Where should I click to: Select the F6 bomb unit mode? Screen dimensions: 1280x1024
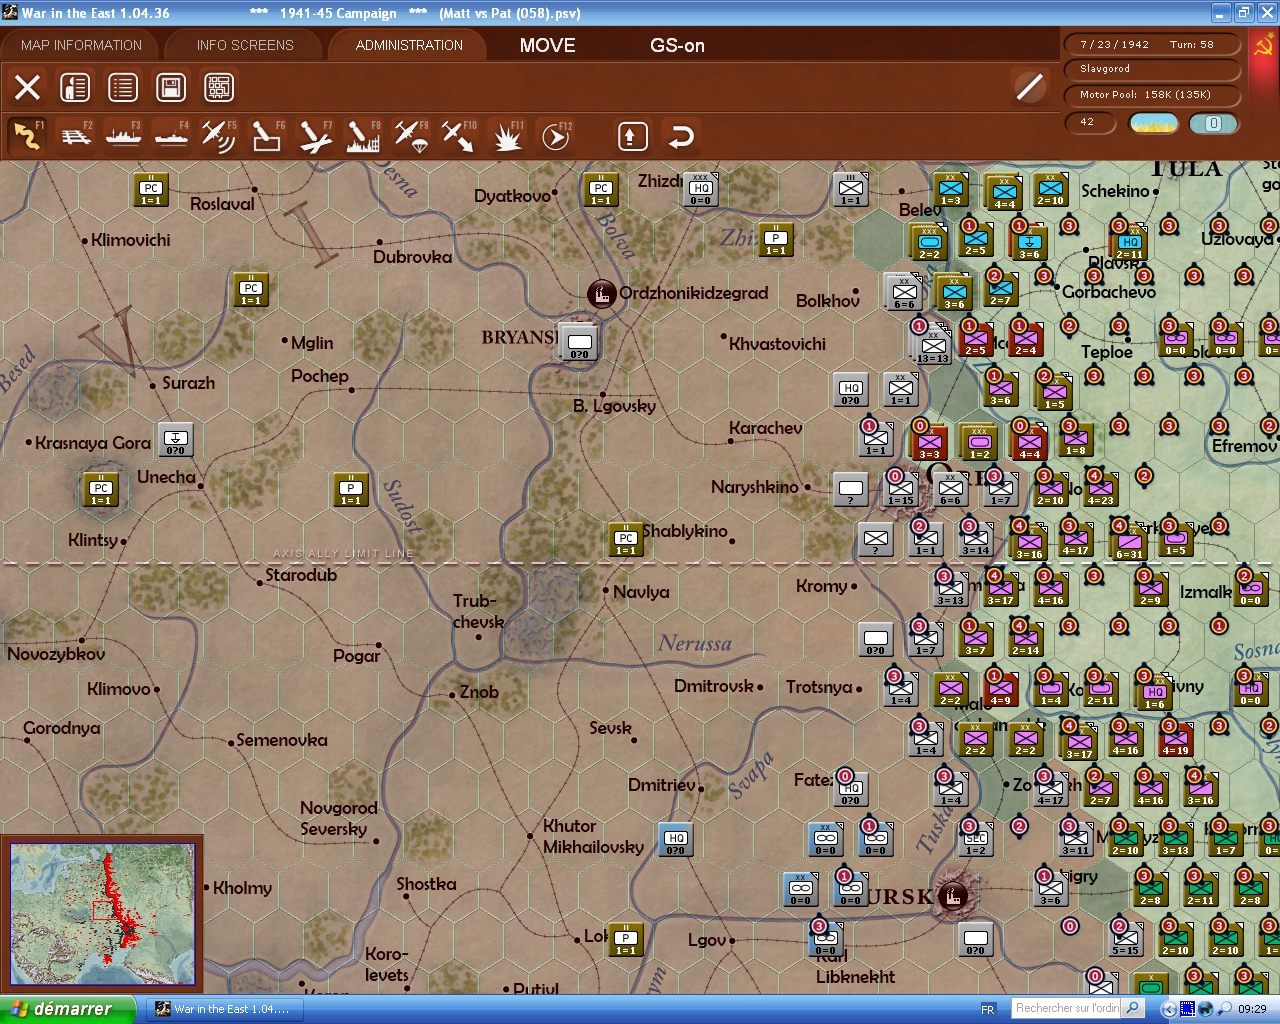coord(267,136)
